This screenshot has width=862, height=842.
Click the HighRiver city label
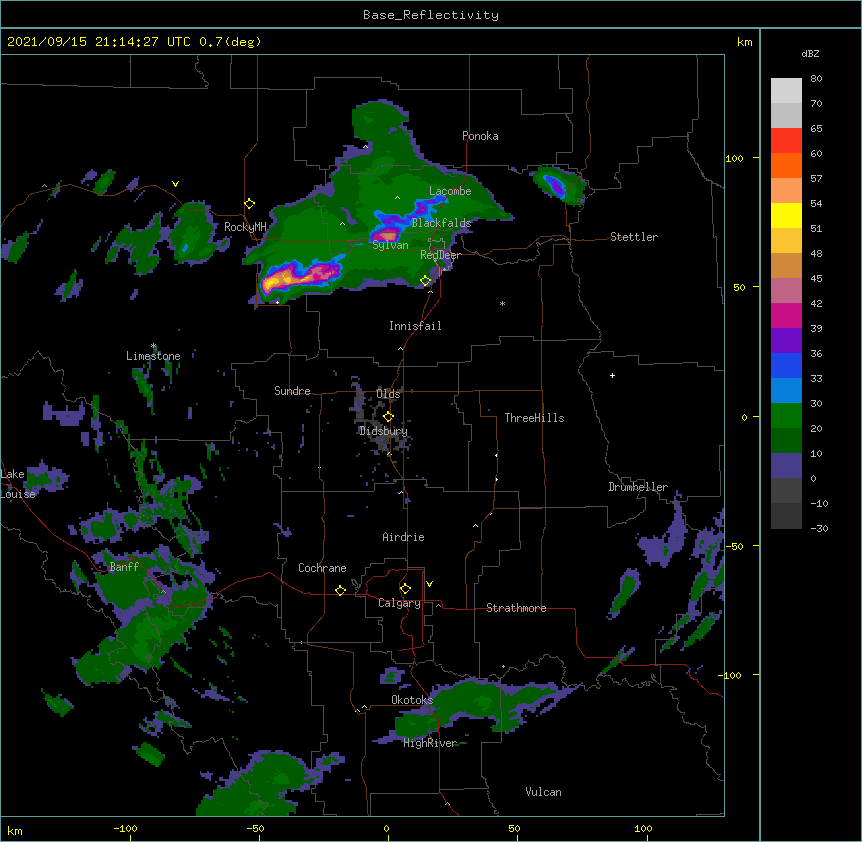click(x=430, y=743)
